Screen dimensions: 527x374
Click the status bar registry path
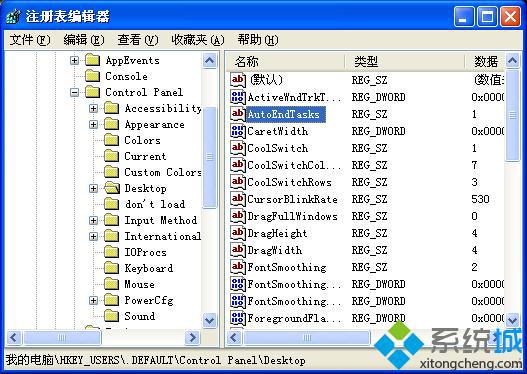[155, 361]
